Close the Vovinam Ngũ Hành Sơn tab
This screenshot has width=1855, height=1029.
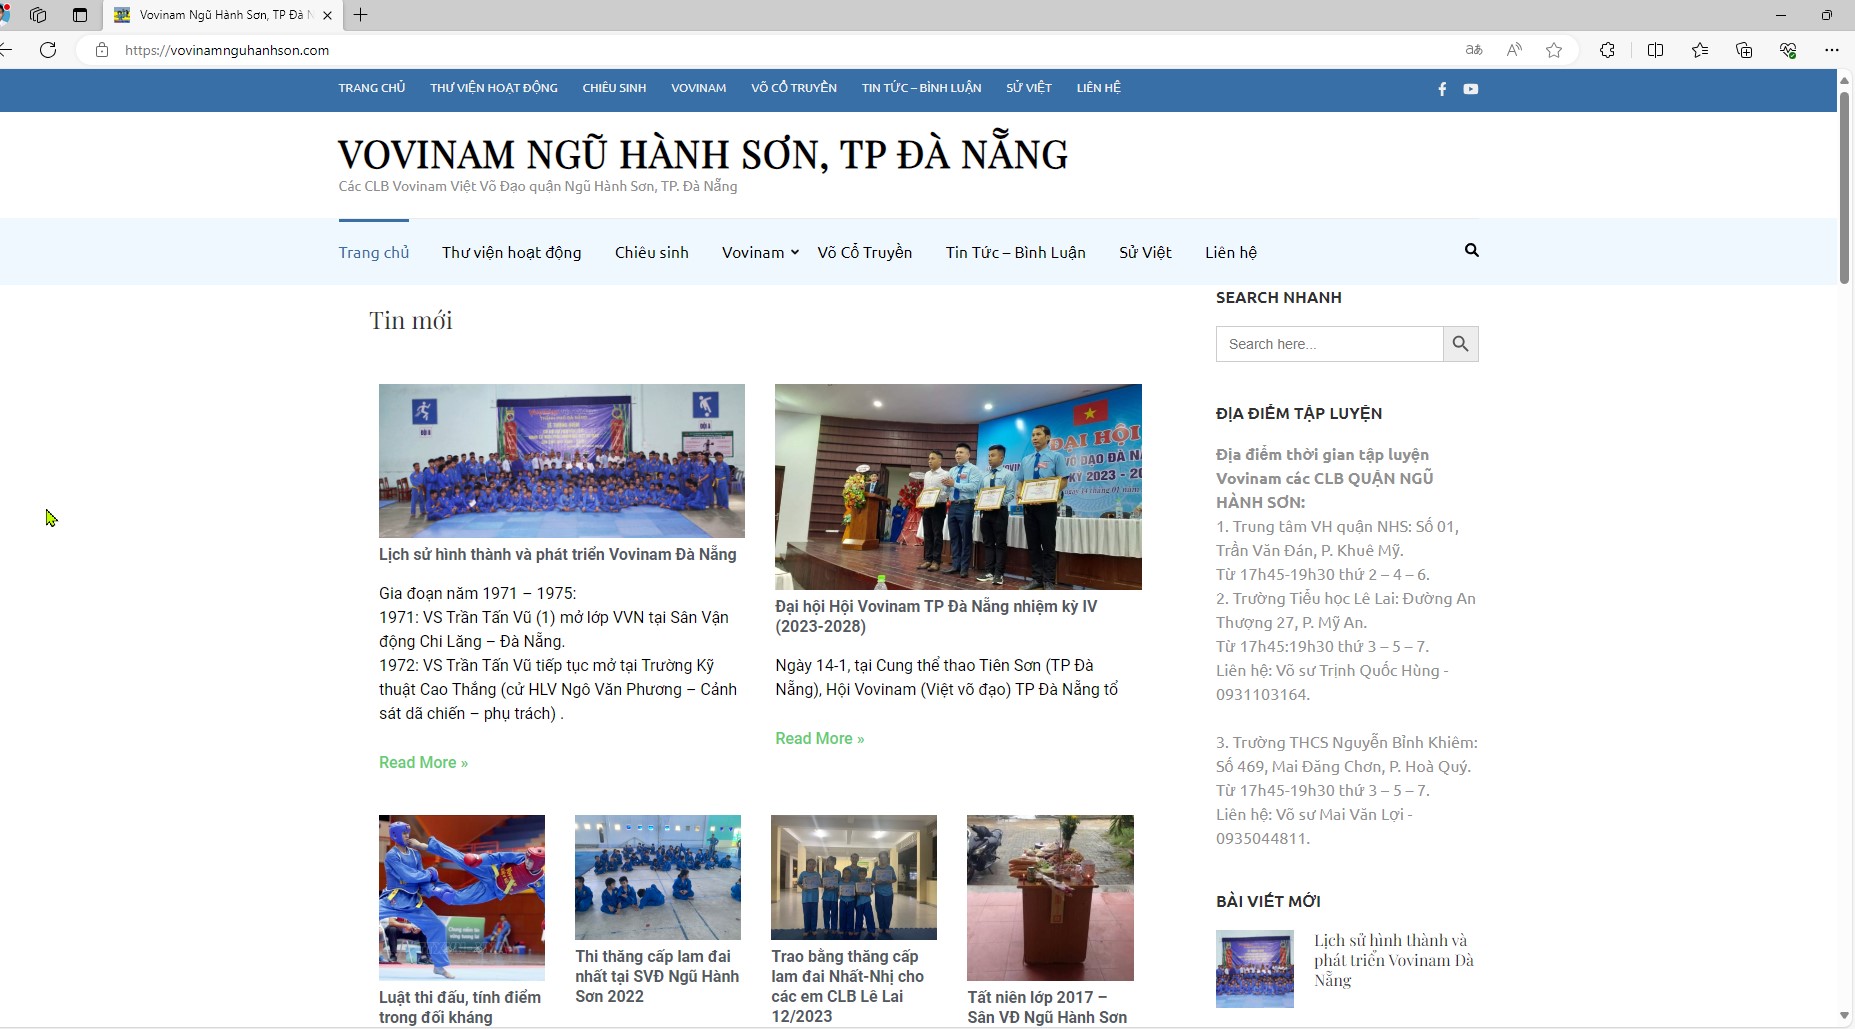coord(327,15)
